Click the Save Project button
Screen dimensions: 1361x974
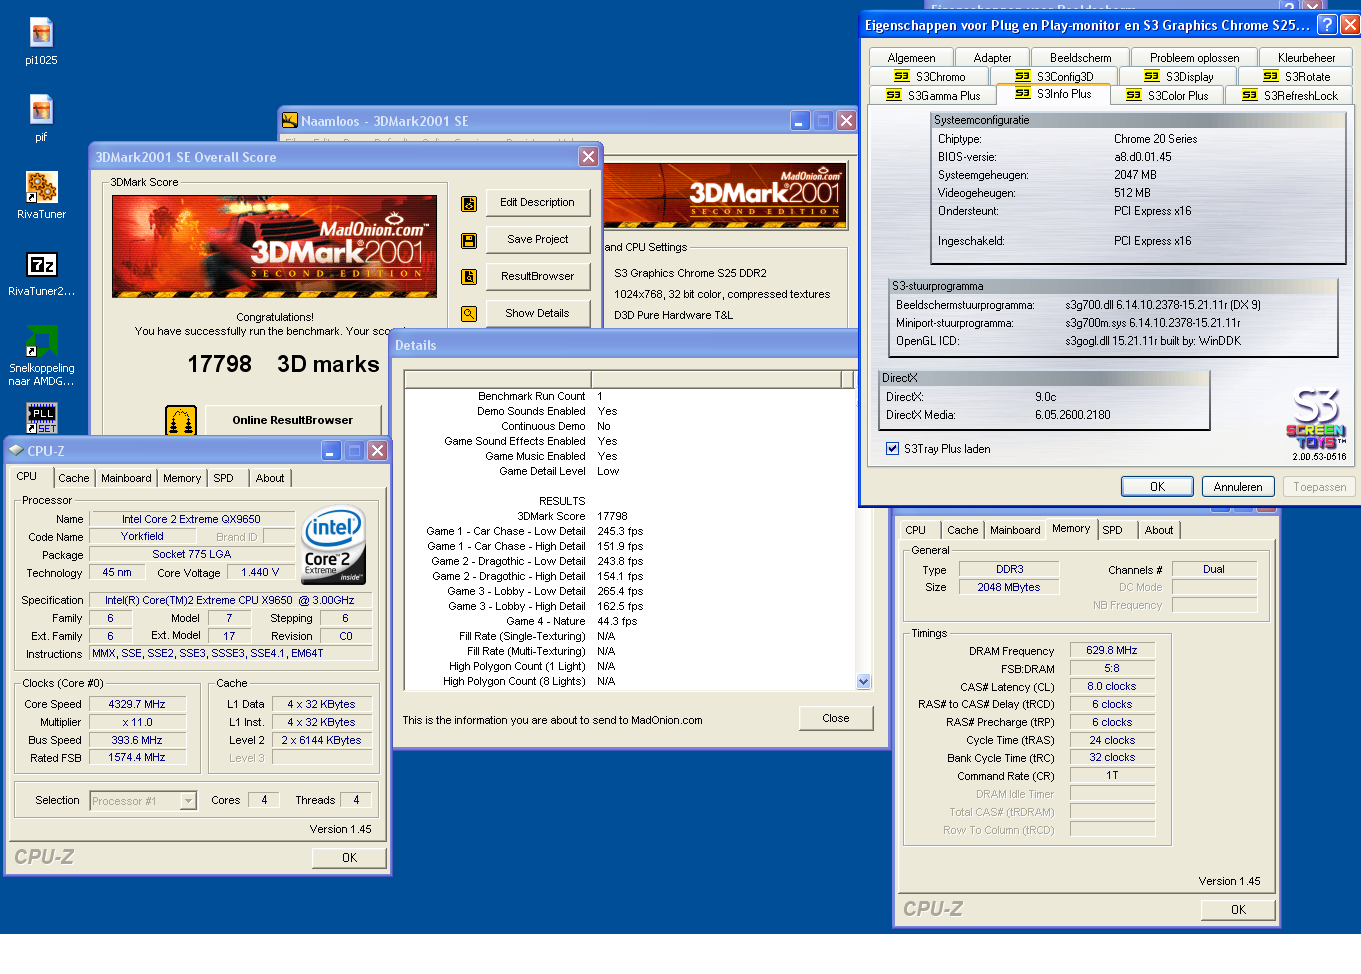click(x=538, y=240)
